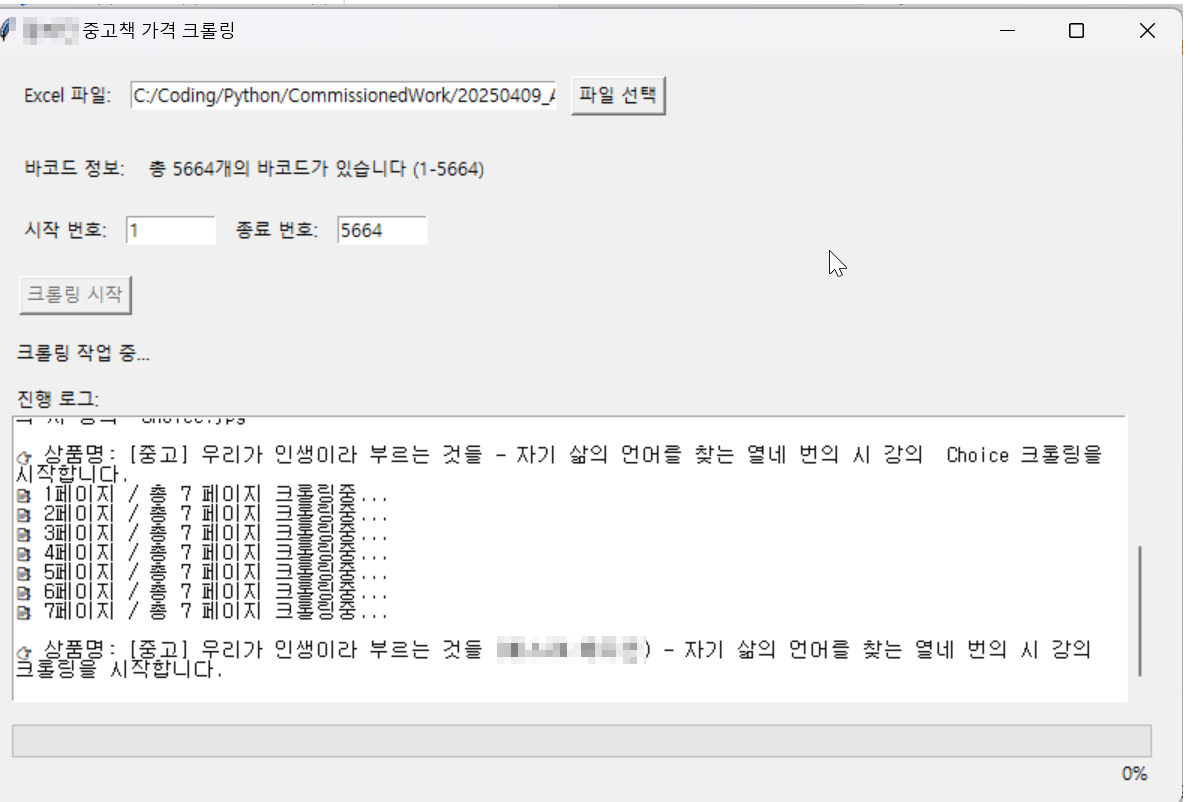
Task: Click the page icon beside the 5페이지 log line
Action: point(24,573)
